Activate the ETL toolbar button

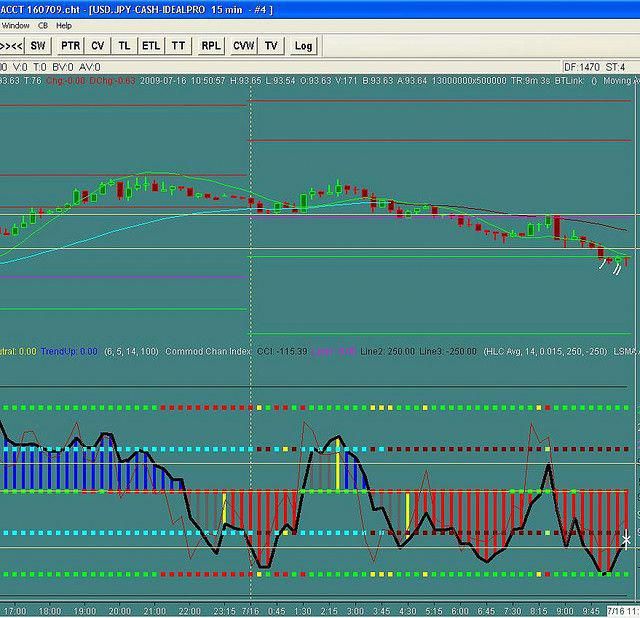point(151,45)
